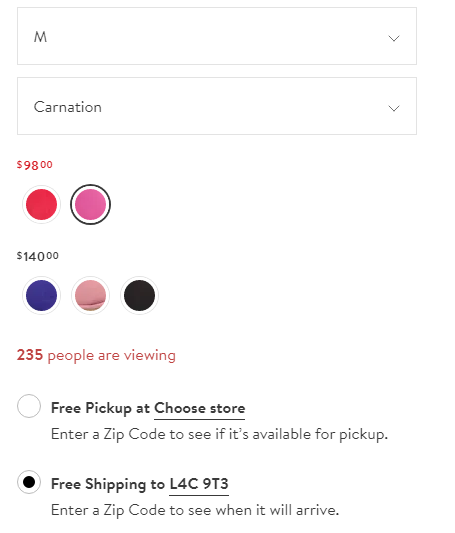Image resolution: width=455 pixels, height=533 pixels.
Task: Open the Choose store link
Action: coord(199,408)
